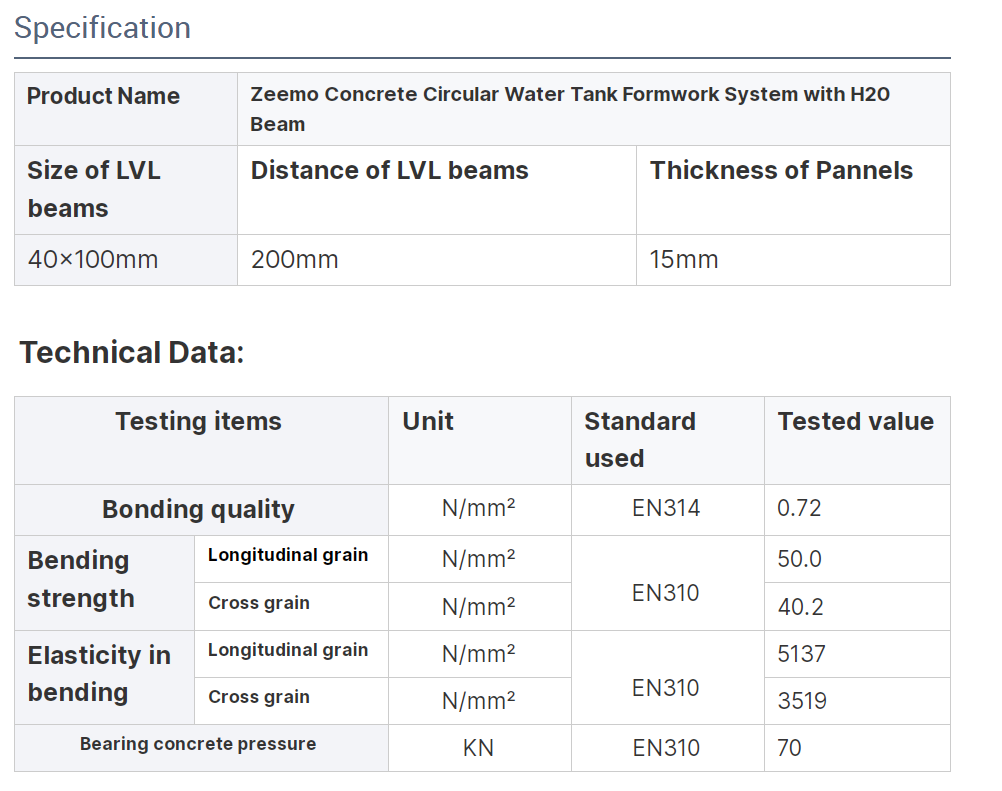The height and width of the screenshot is (791, 1002).
Task: Click the 40×100mm size value
Action: coord(93,260)
